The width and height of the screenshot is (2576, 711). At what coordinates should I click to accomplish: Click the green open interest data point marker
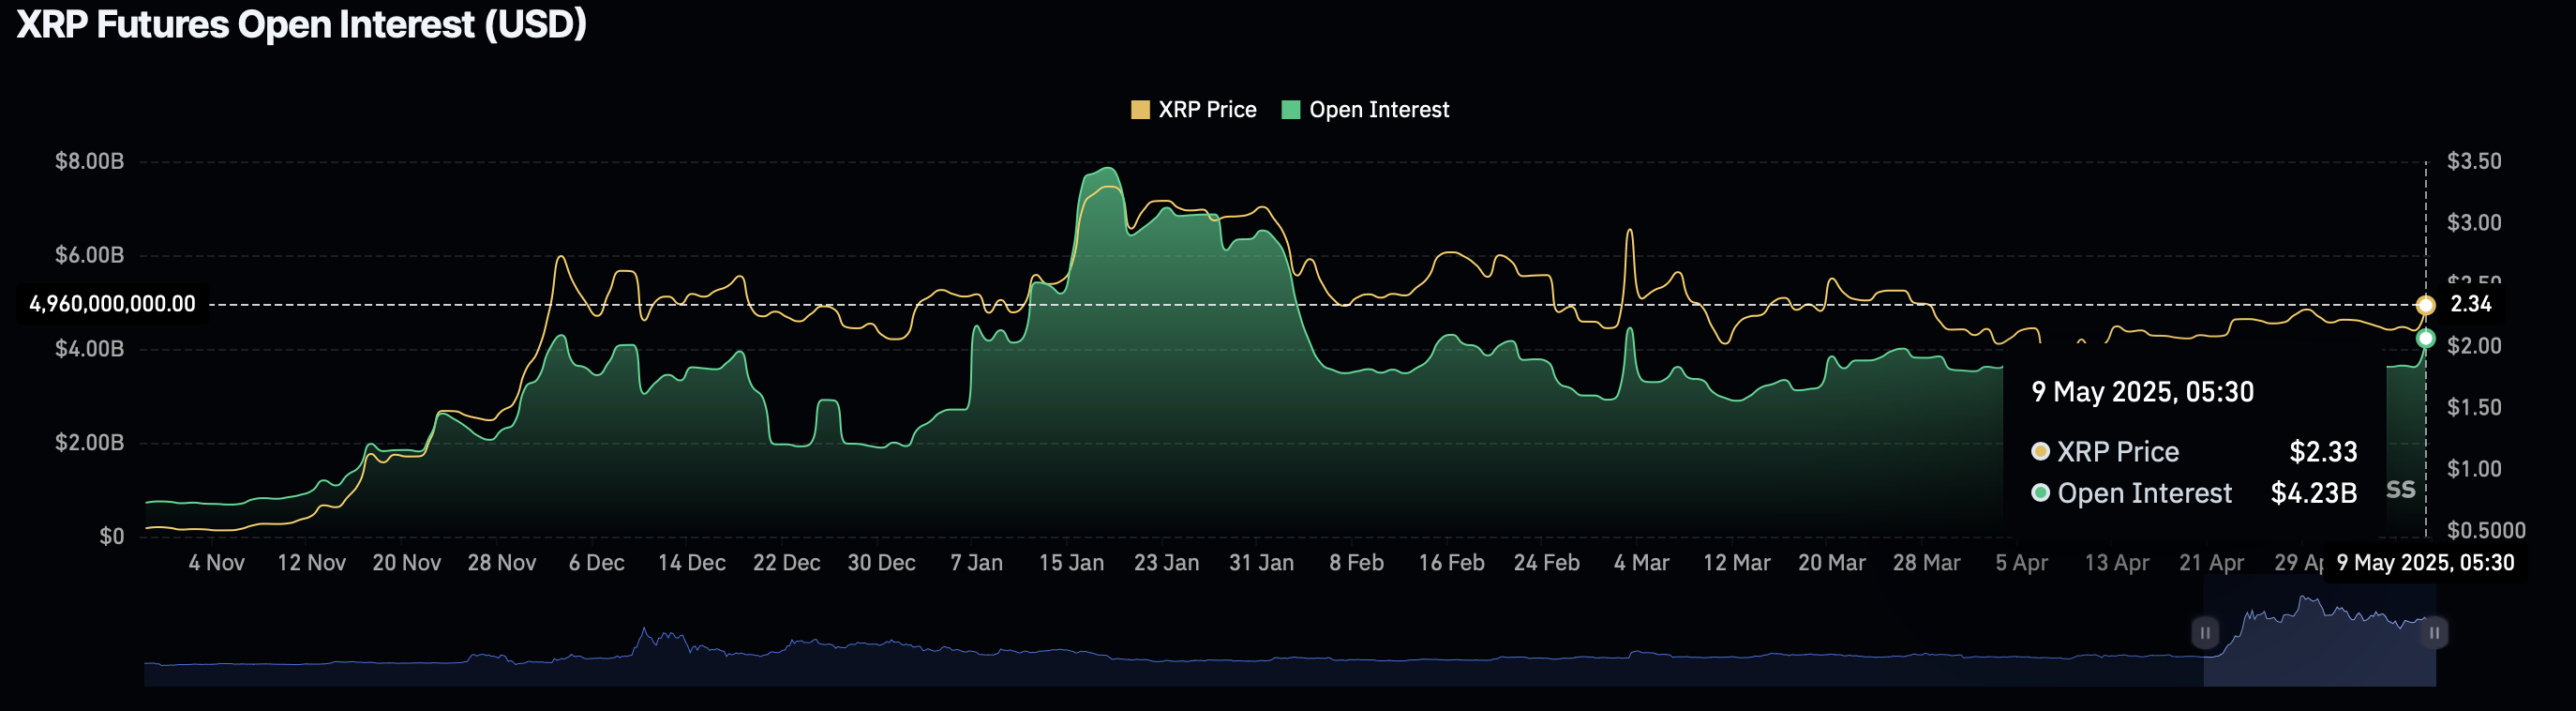[2426, 339]
